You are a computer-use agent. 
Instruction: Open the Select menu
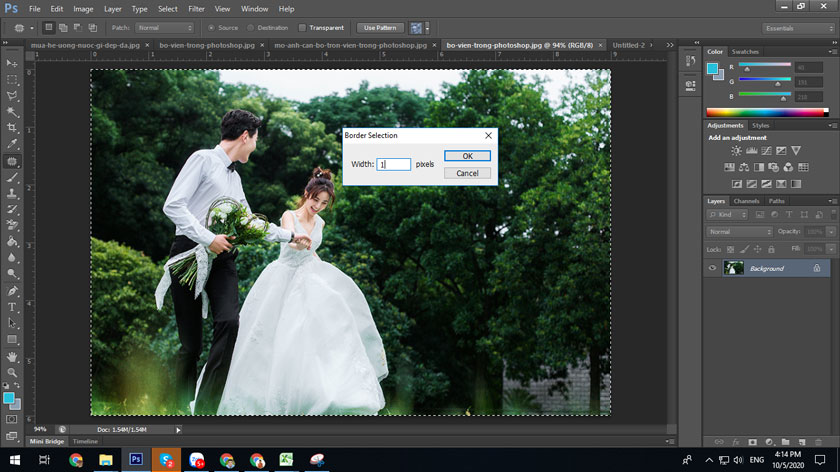pos(168,9)
